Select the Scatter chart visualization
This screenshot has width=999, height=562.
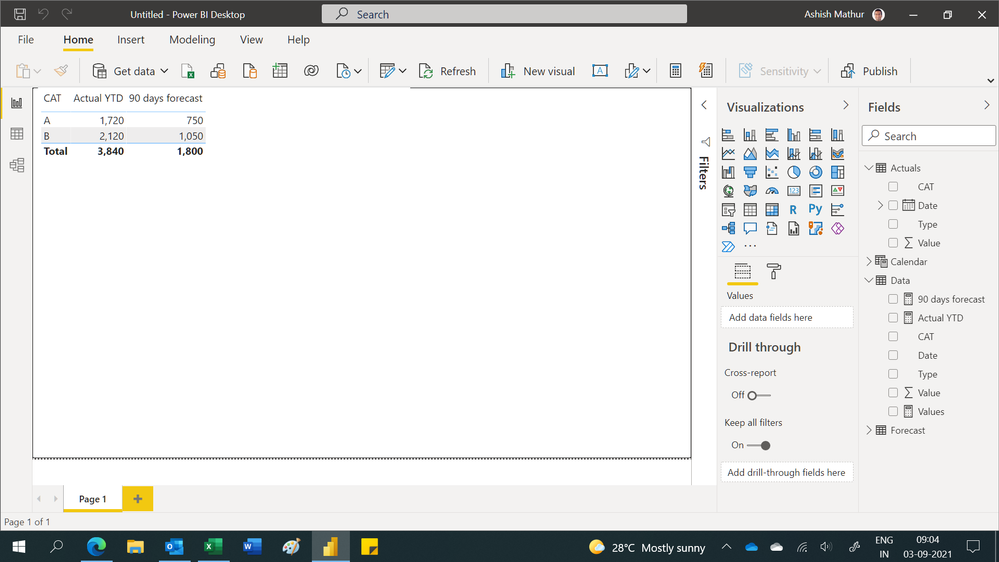tap(772, 172)
